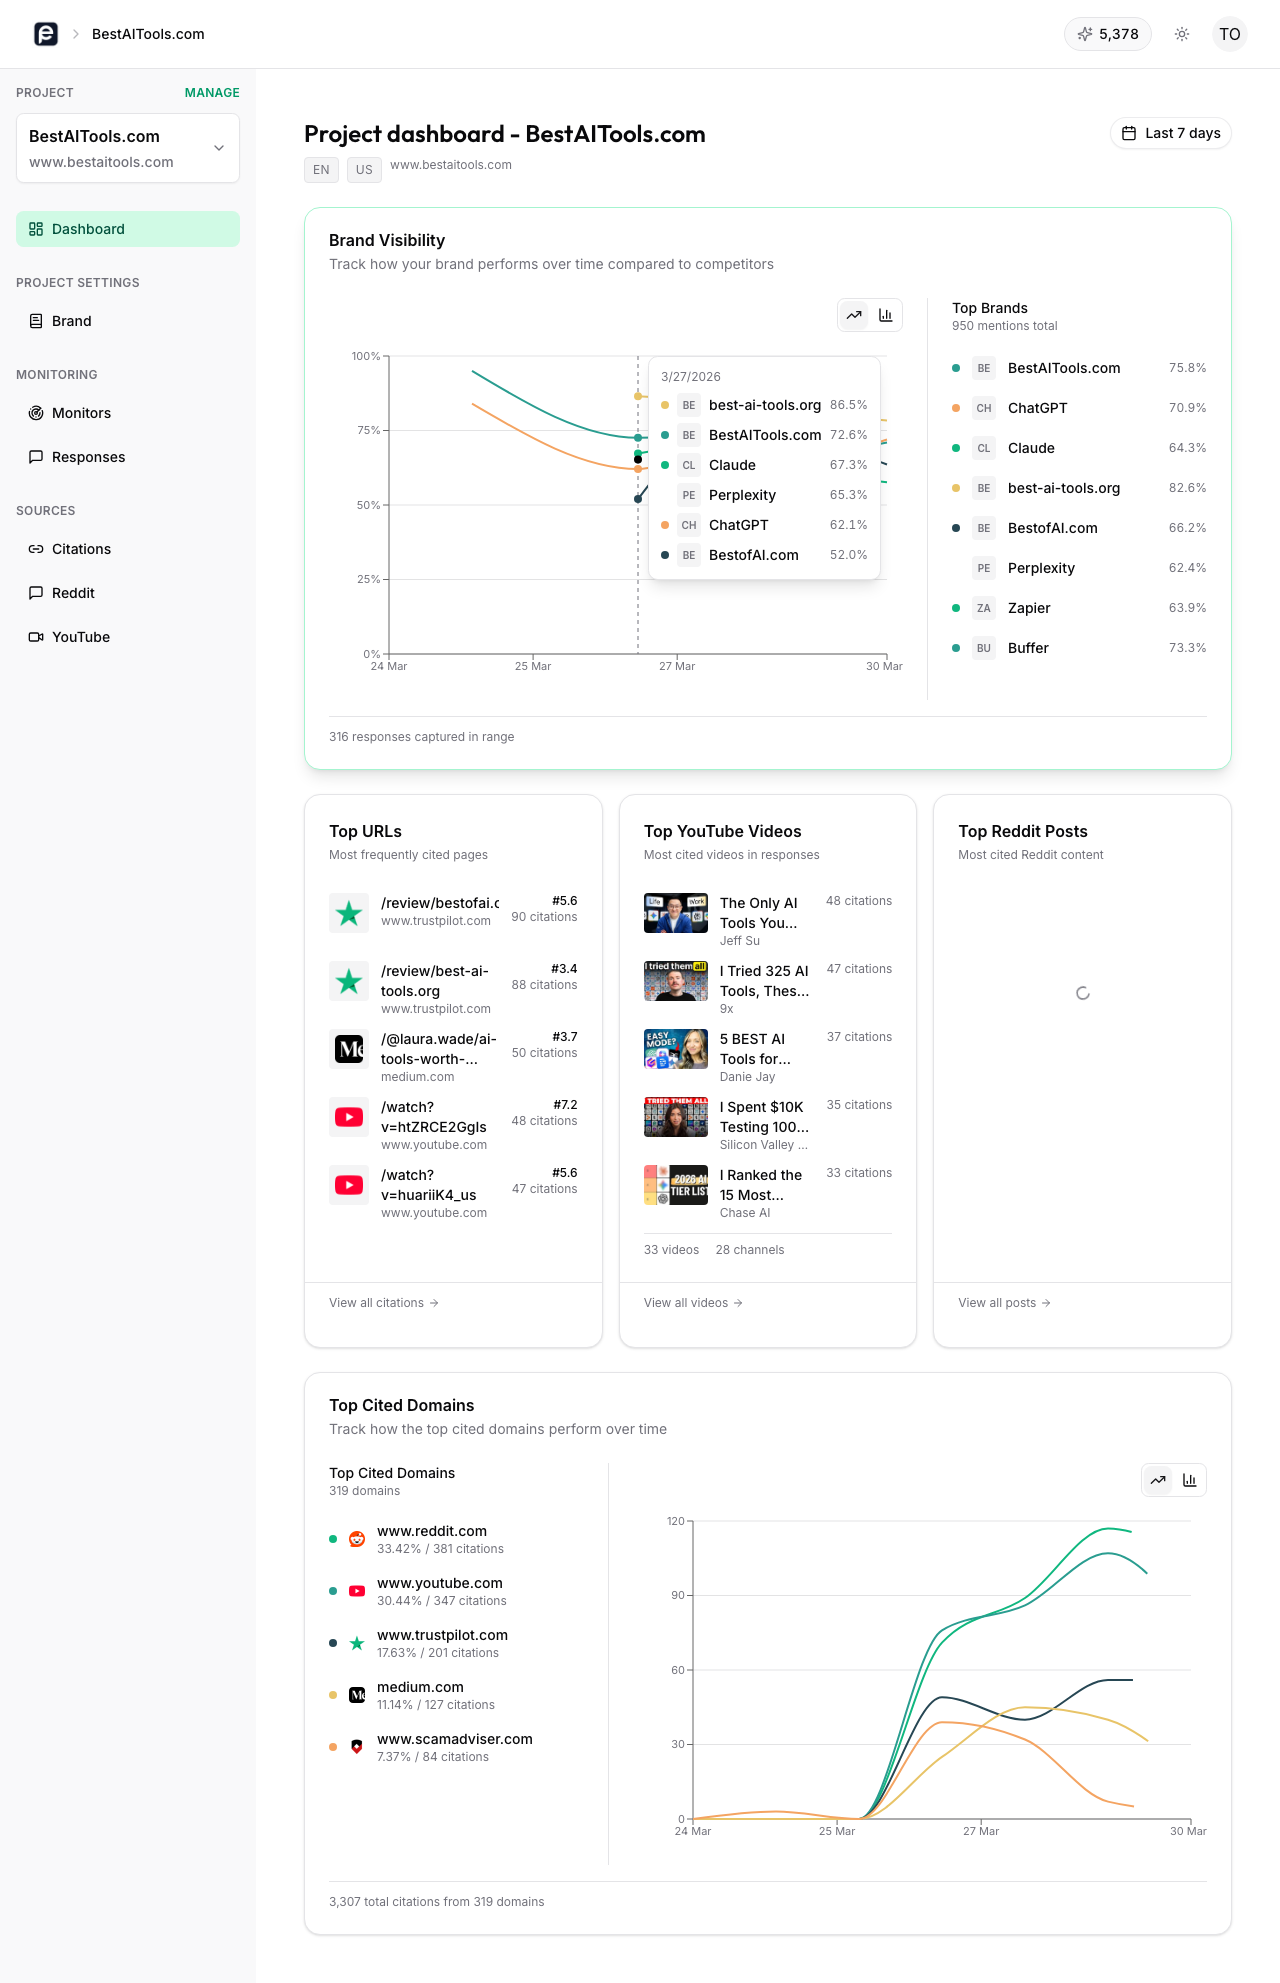Viewport: 1280px width, 1983px height.
Task: Click View all citations link
Action: pos(384,1303)
